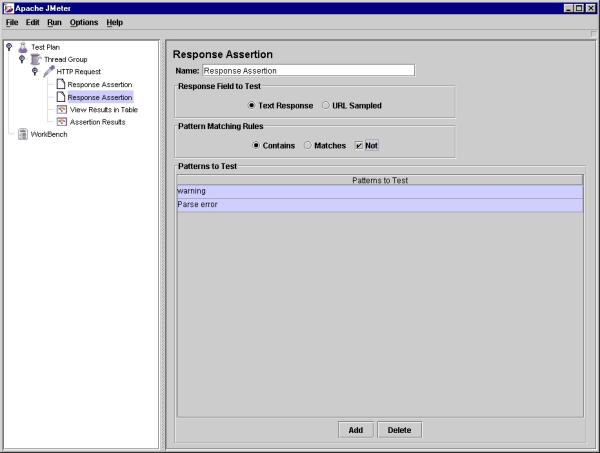Collapse the Thread Group tree node handle
Screen dimensions: 600x453
point(22,59)
